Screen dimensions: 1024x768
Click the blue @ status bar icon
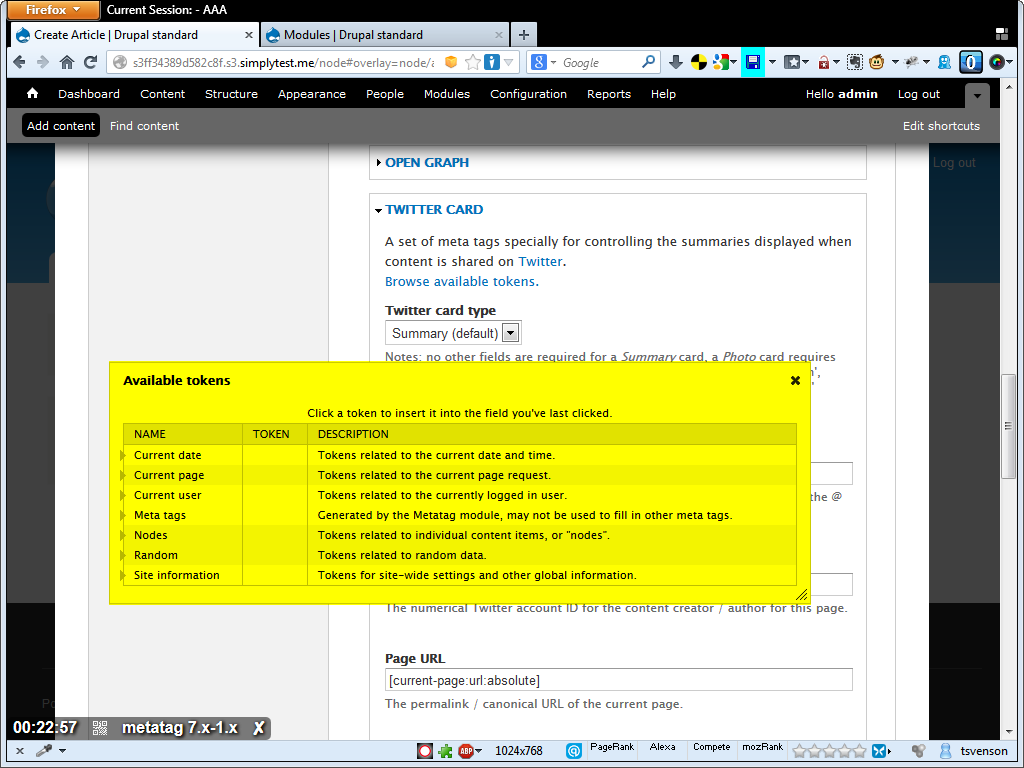(573, 751)
